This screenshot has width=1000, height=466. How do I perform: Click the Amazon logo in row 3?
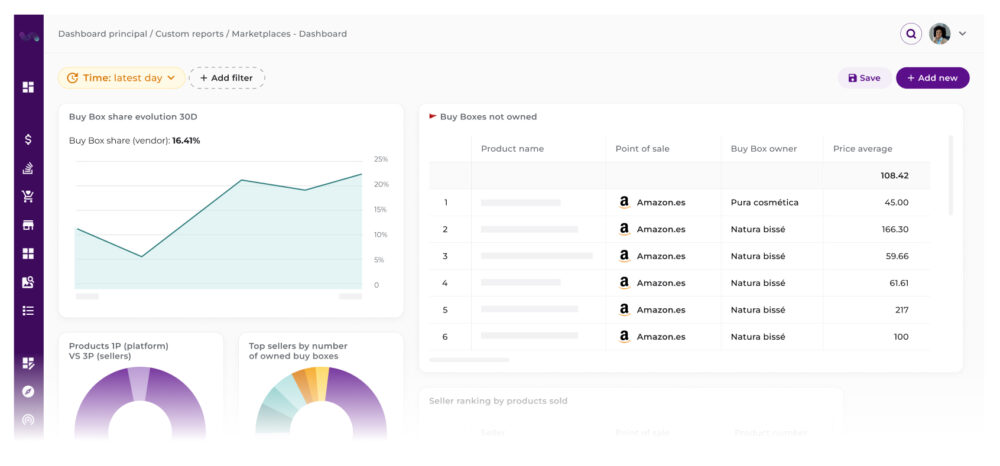(624, 256)
